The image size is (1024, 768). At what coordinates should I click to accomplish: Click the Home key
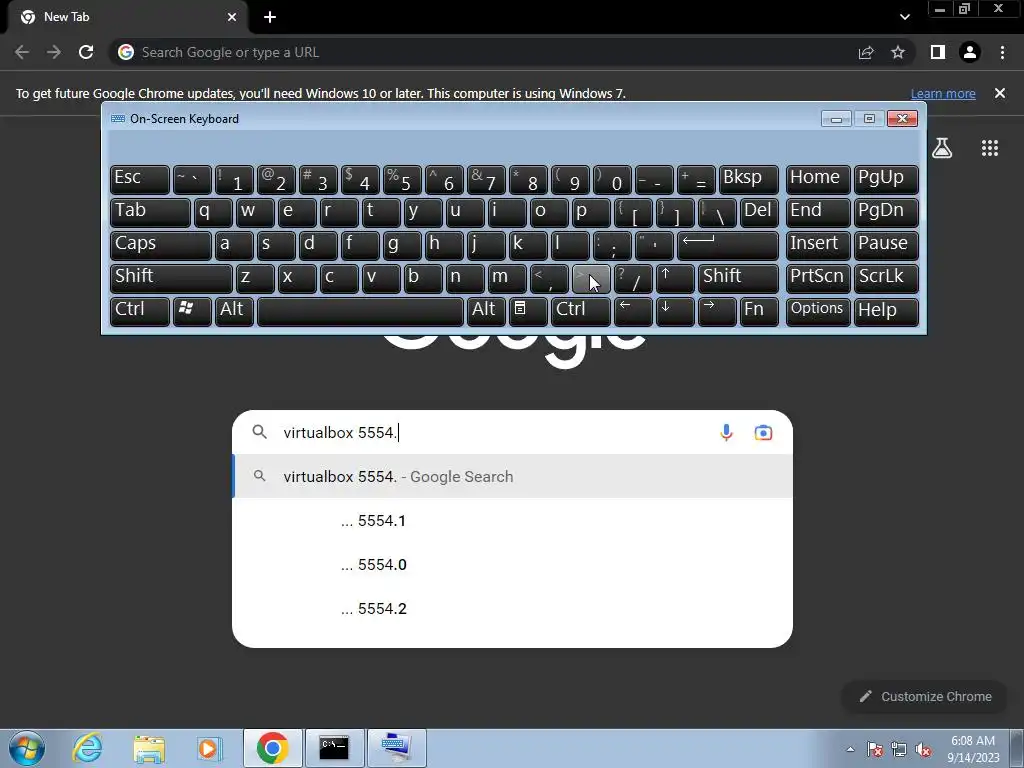point(818,180)
